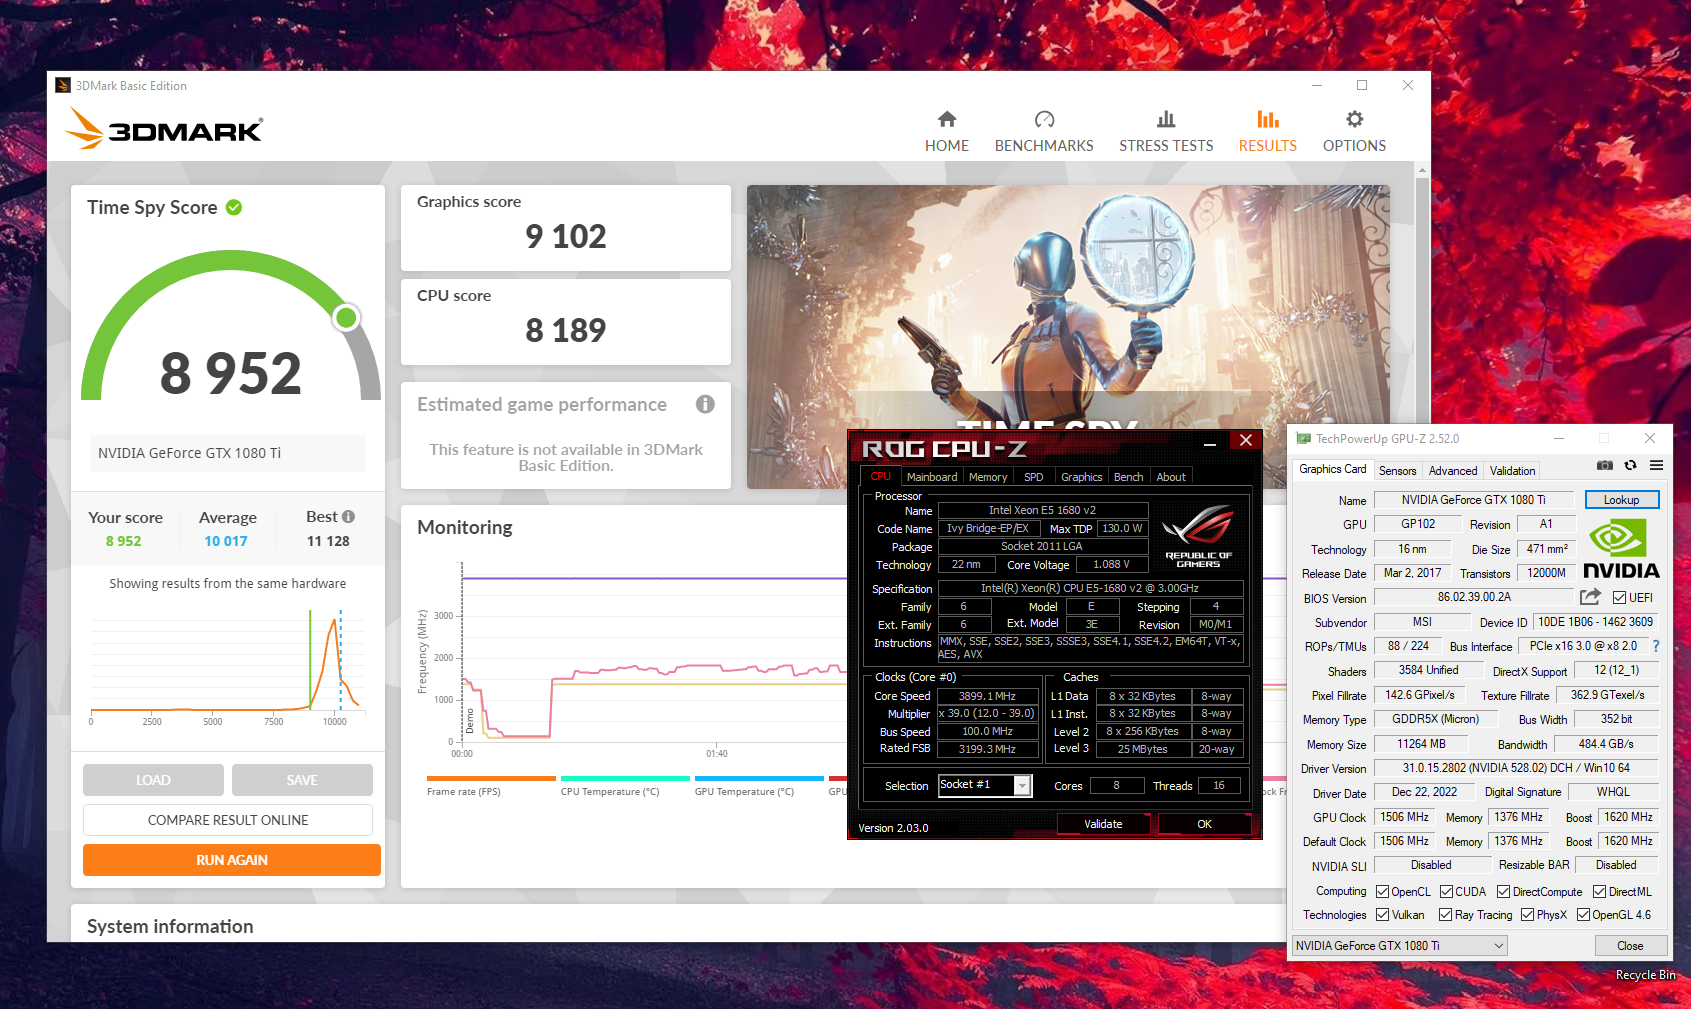Open the Memory tab in CPU-Z
This screenshot has width=1691, height=1009.
(x=987, y=477)
